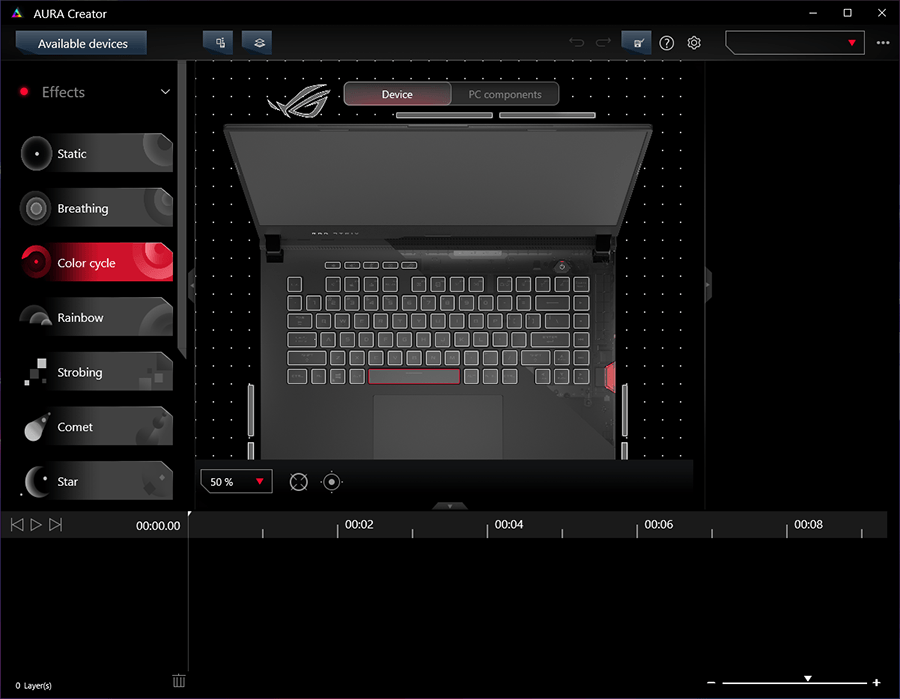Screen dimensions: 900x699
Task: Click the Available devices button
Action: coord(82,43)
